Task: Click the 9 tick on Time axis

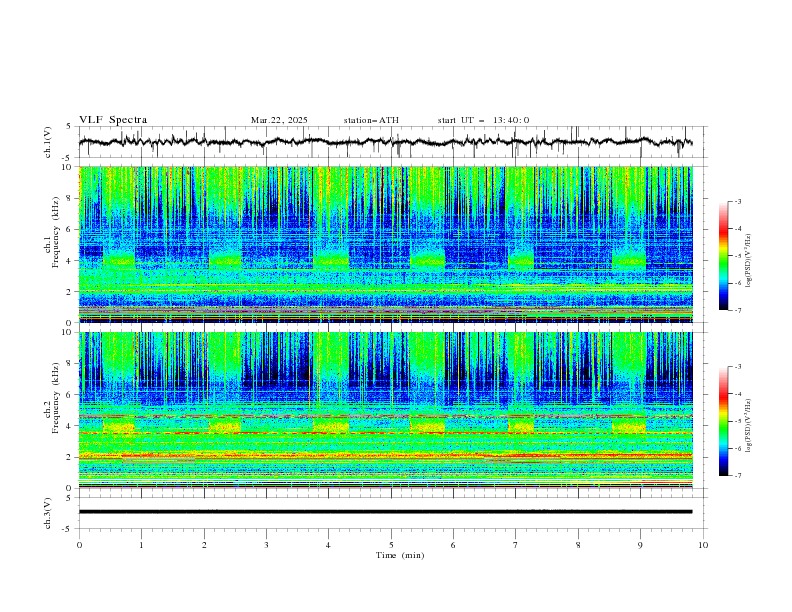Action: point(640,545)
